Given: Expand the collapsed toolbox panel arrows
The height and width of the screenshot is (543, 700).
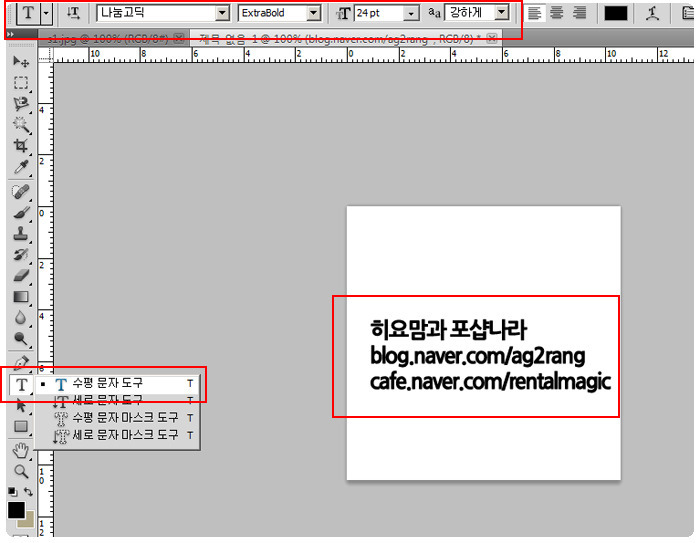Looking at the screenshot, I should pos(10,34).
